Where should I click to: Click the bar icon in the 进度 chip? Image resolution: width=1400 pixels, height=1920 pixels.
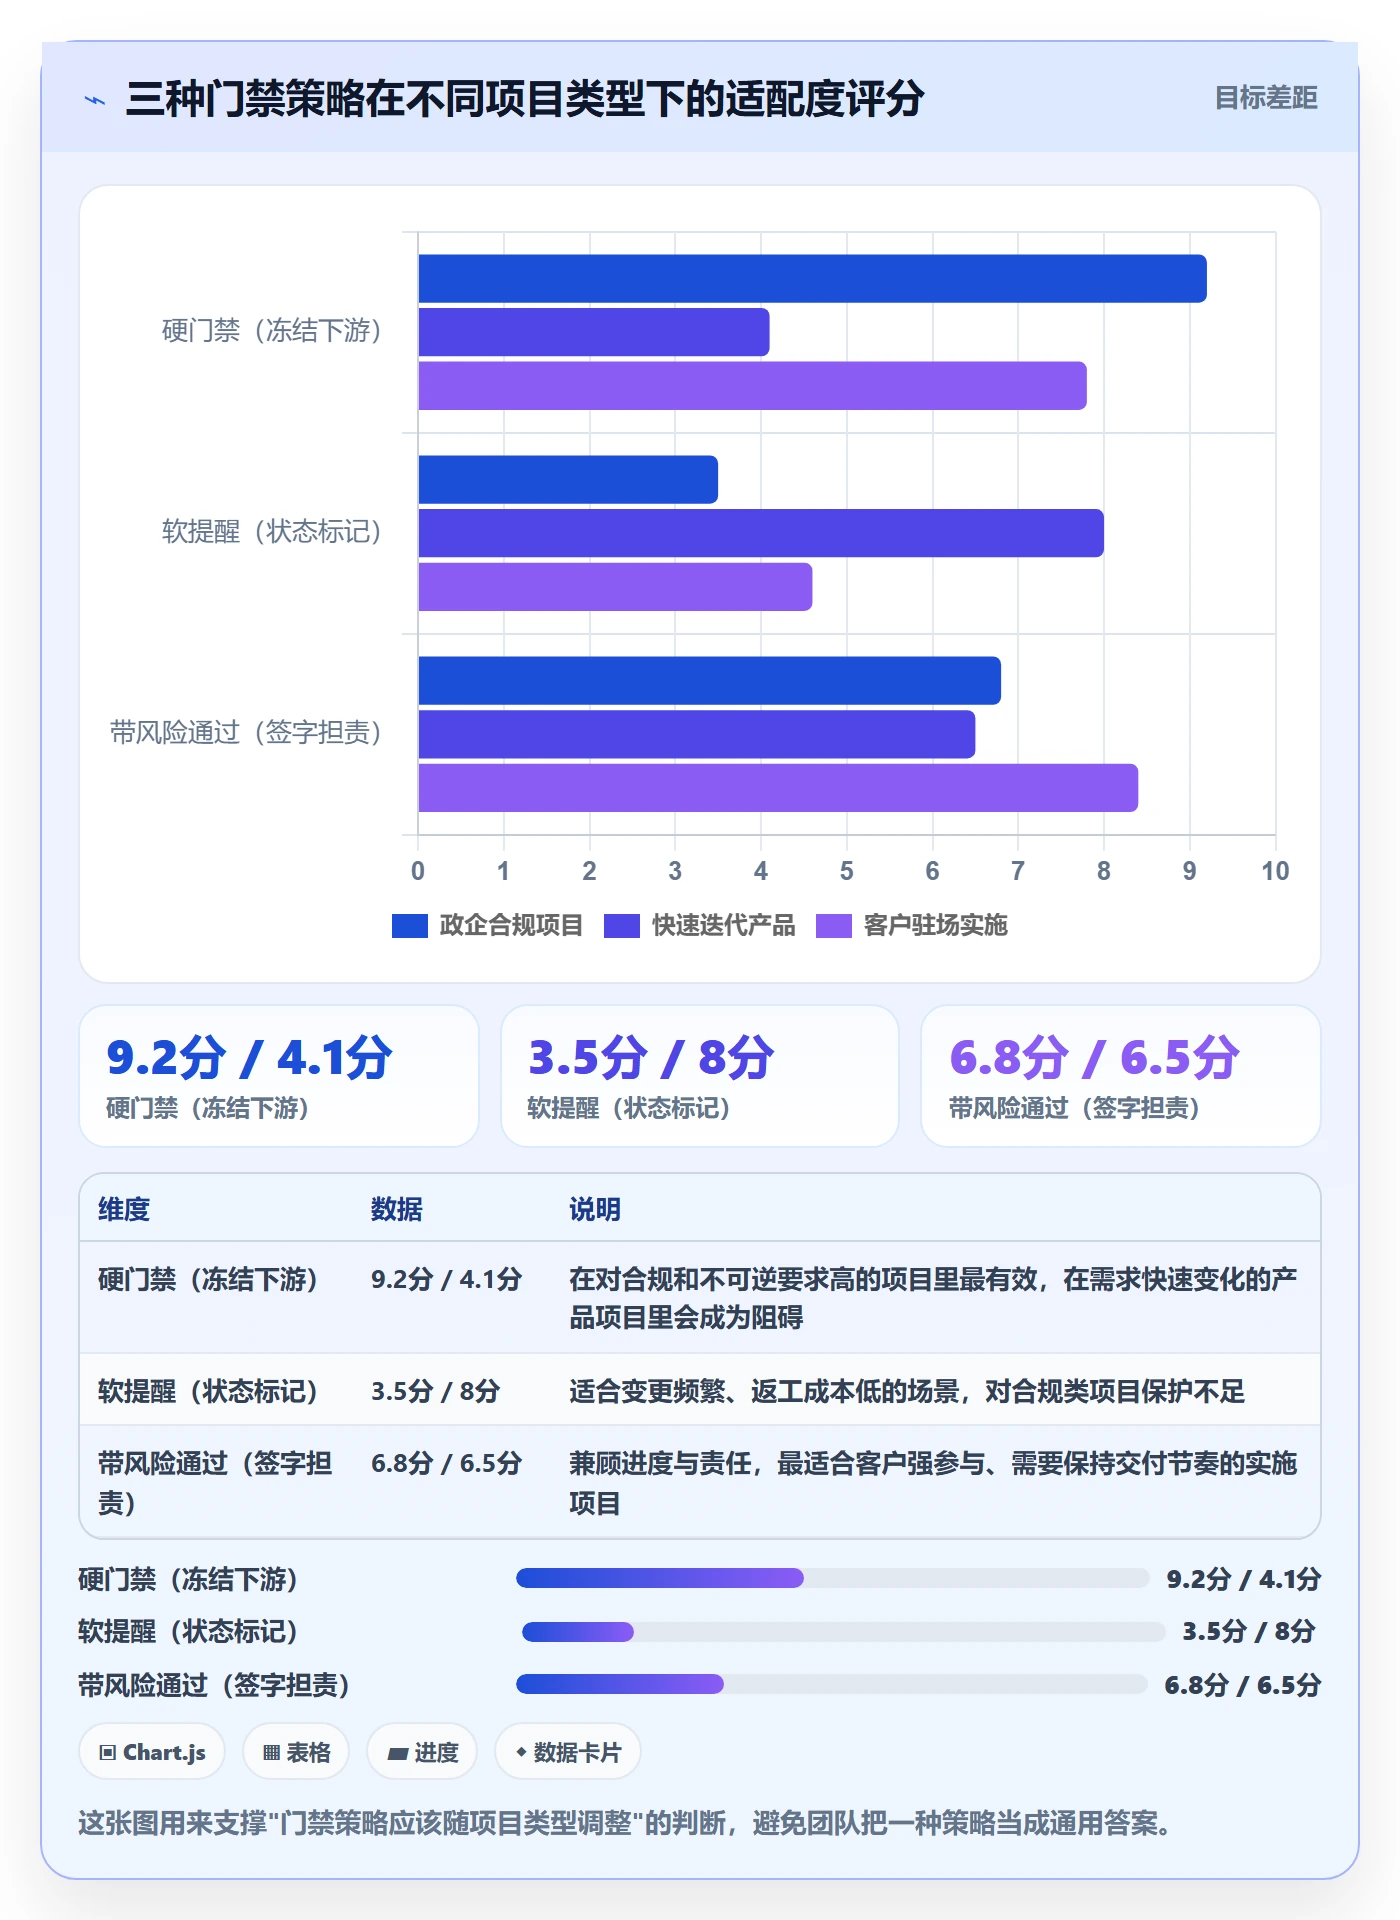click(397, 1753)
